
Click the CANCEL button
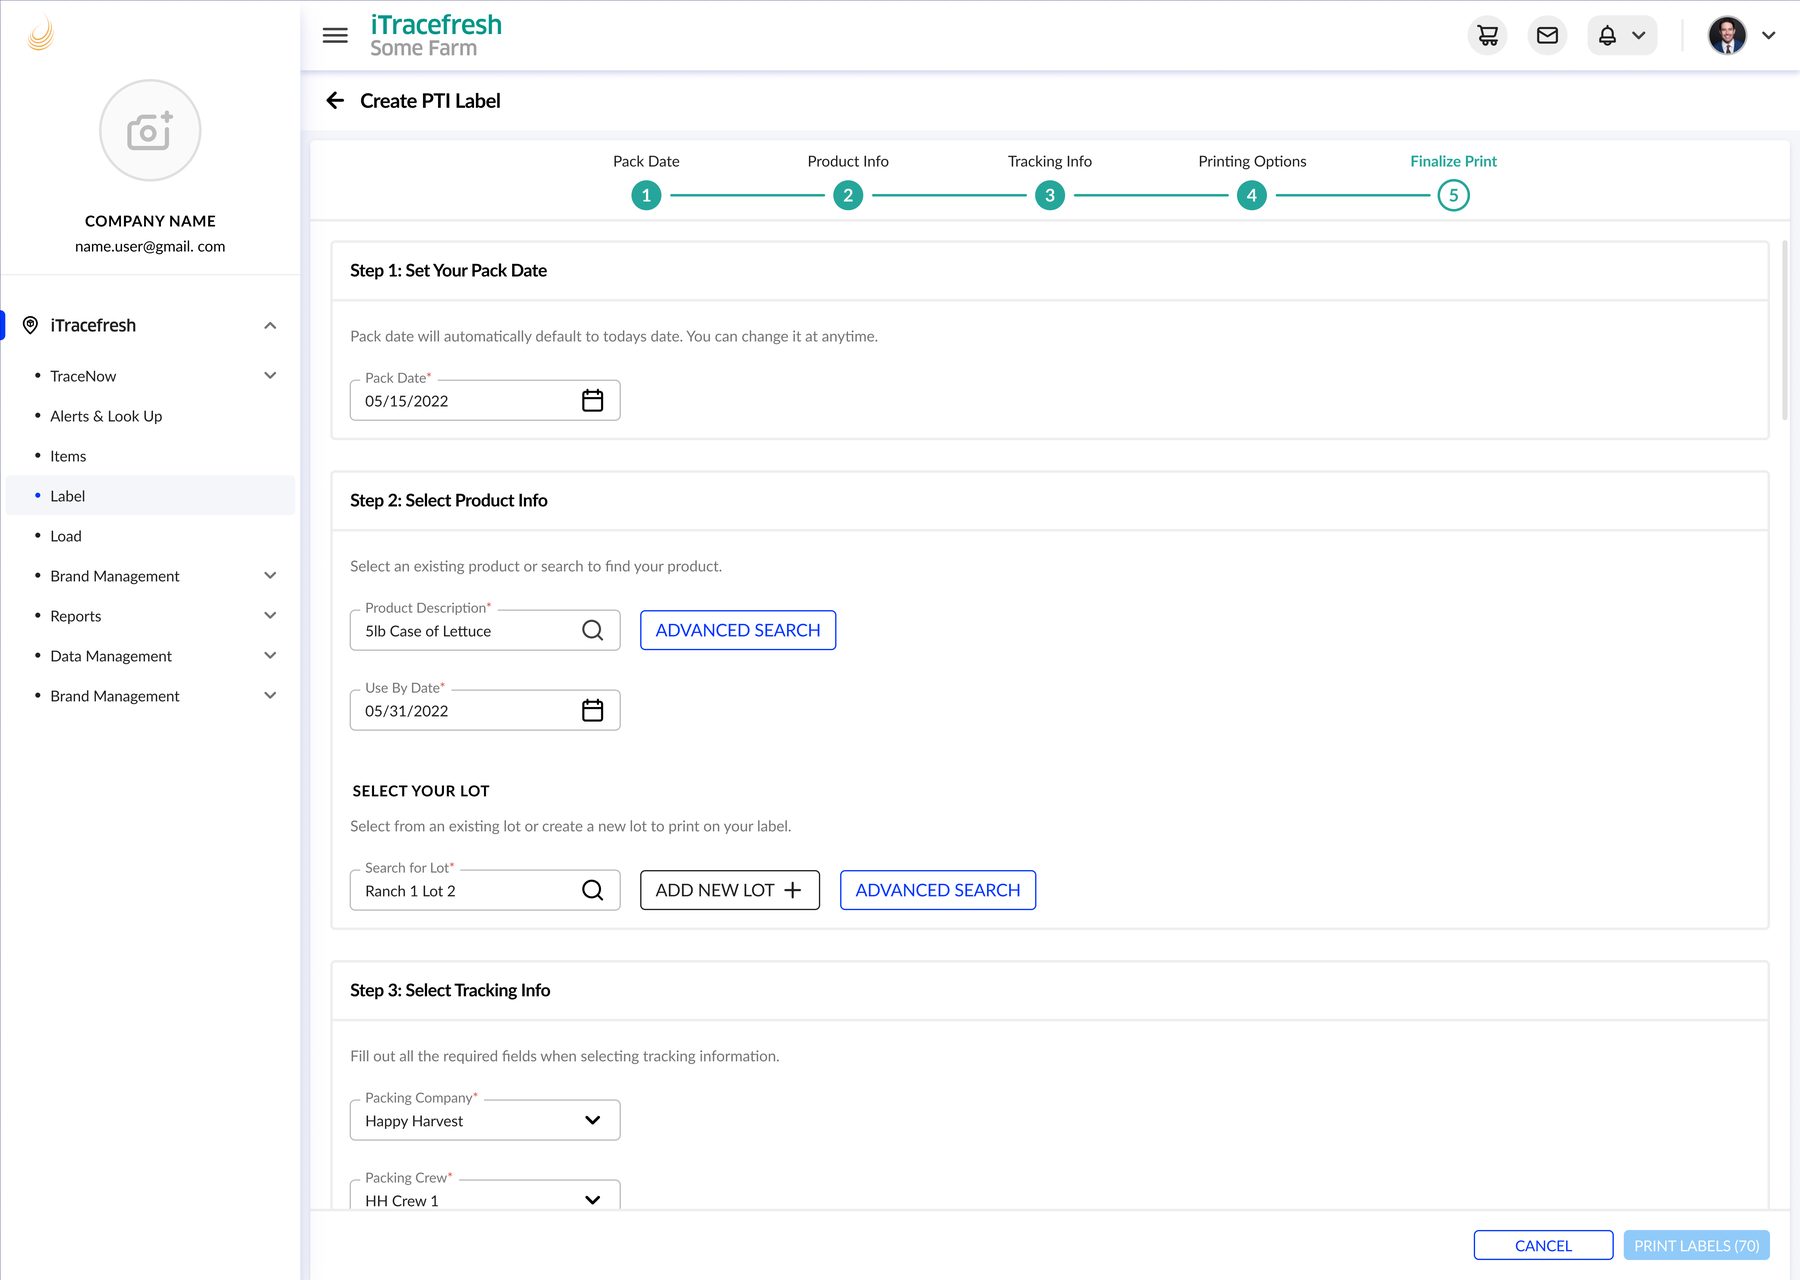point(1543,1246)
